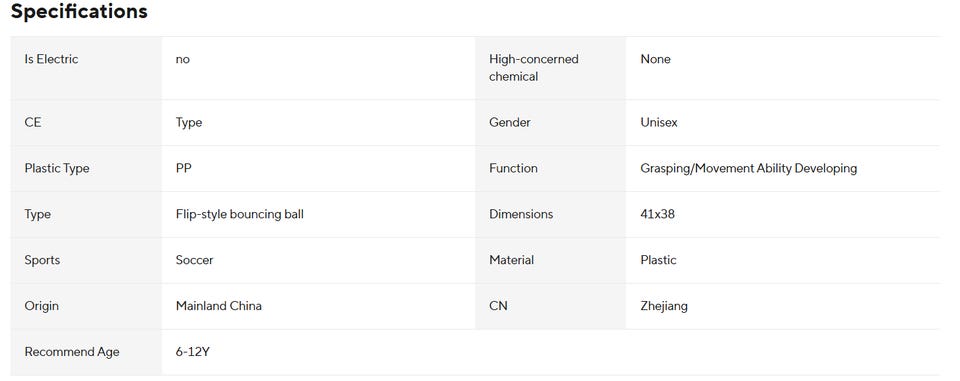Screen dimensions: 960x381
Task: Click the Function label cell
Action: pos(550,168)
